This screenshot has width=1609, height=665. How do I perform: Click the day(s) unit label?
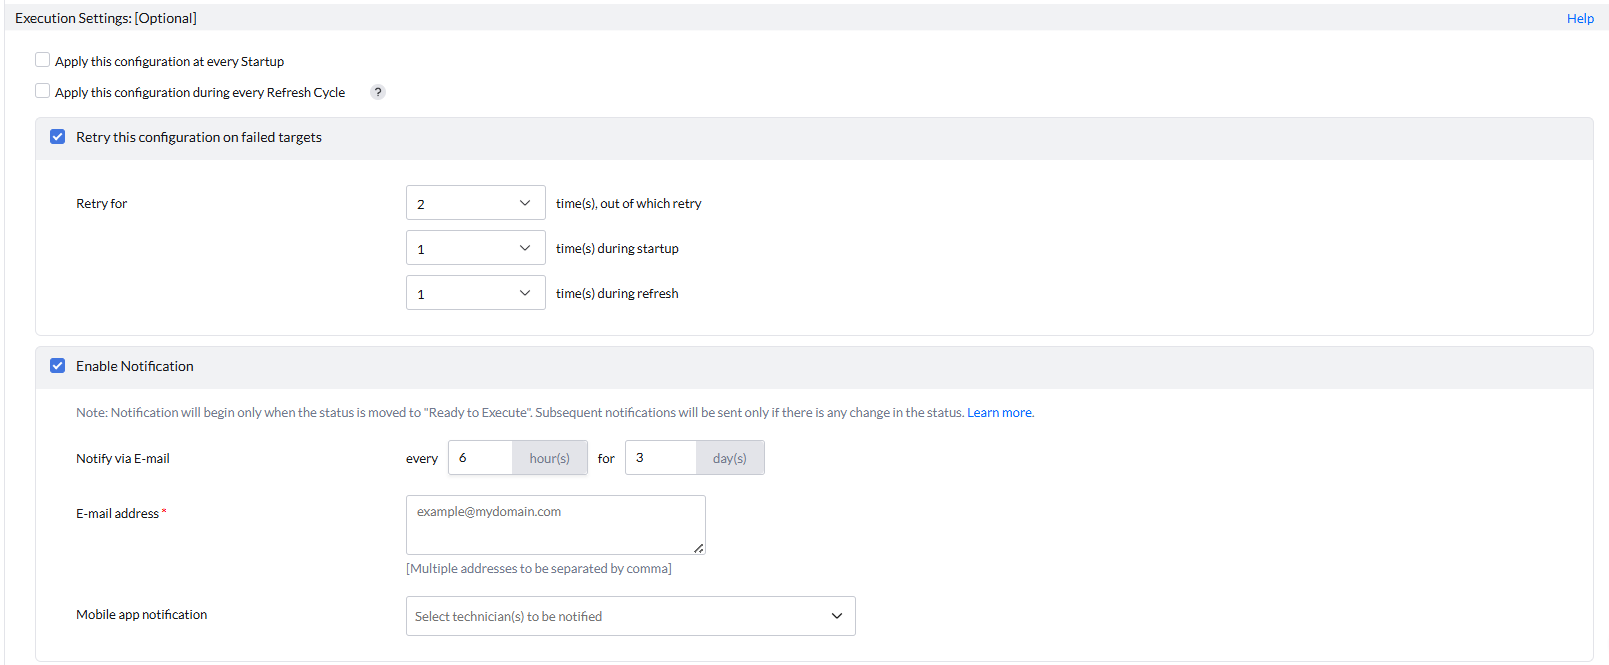click(x=730, y=458)
